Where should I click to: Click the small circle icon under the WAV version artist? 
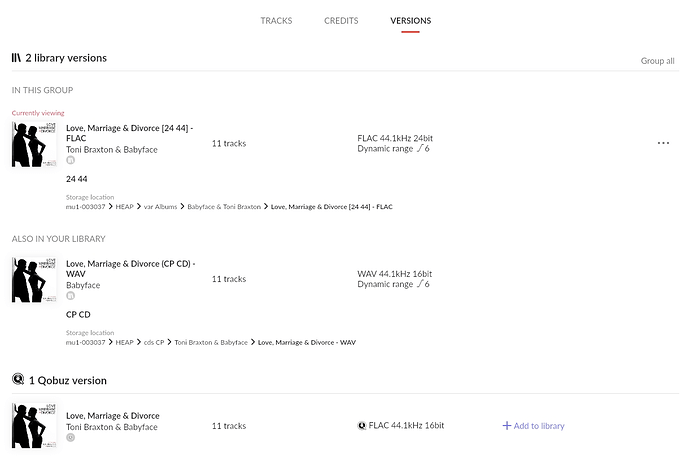pos(70,296)
